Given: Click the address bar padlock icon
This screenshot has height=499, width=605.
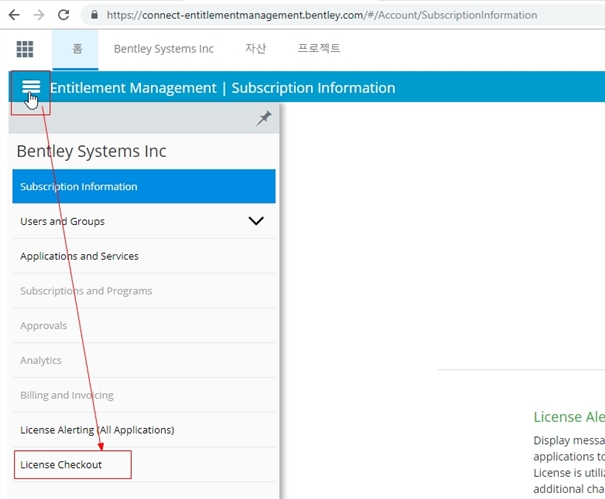Looking at the screenshot, I should [x=93, y=15].
